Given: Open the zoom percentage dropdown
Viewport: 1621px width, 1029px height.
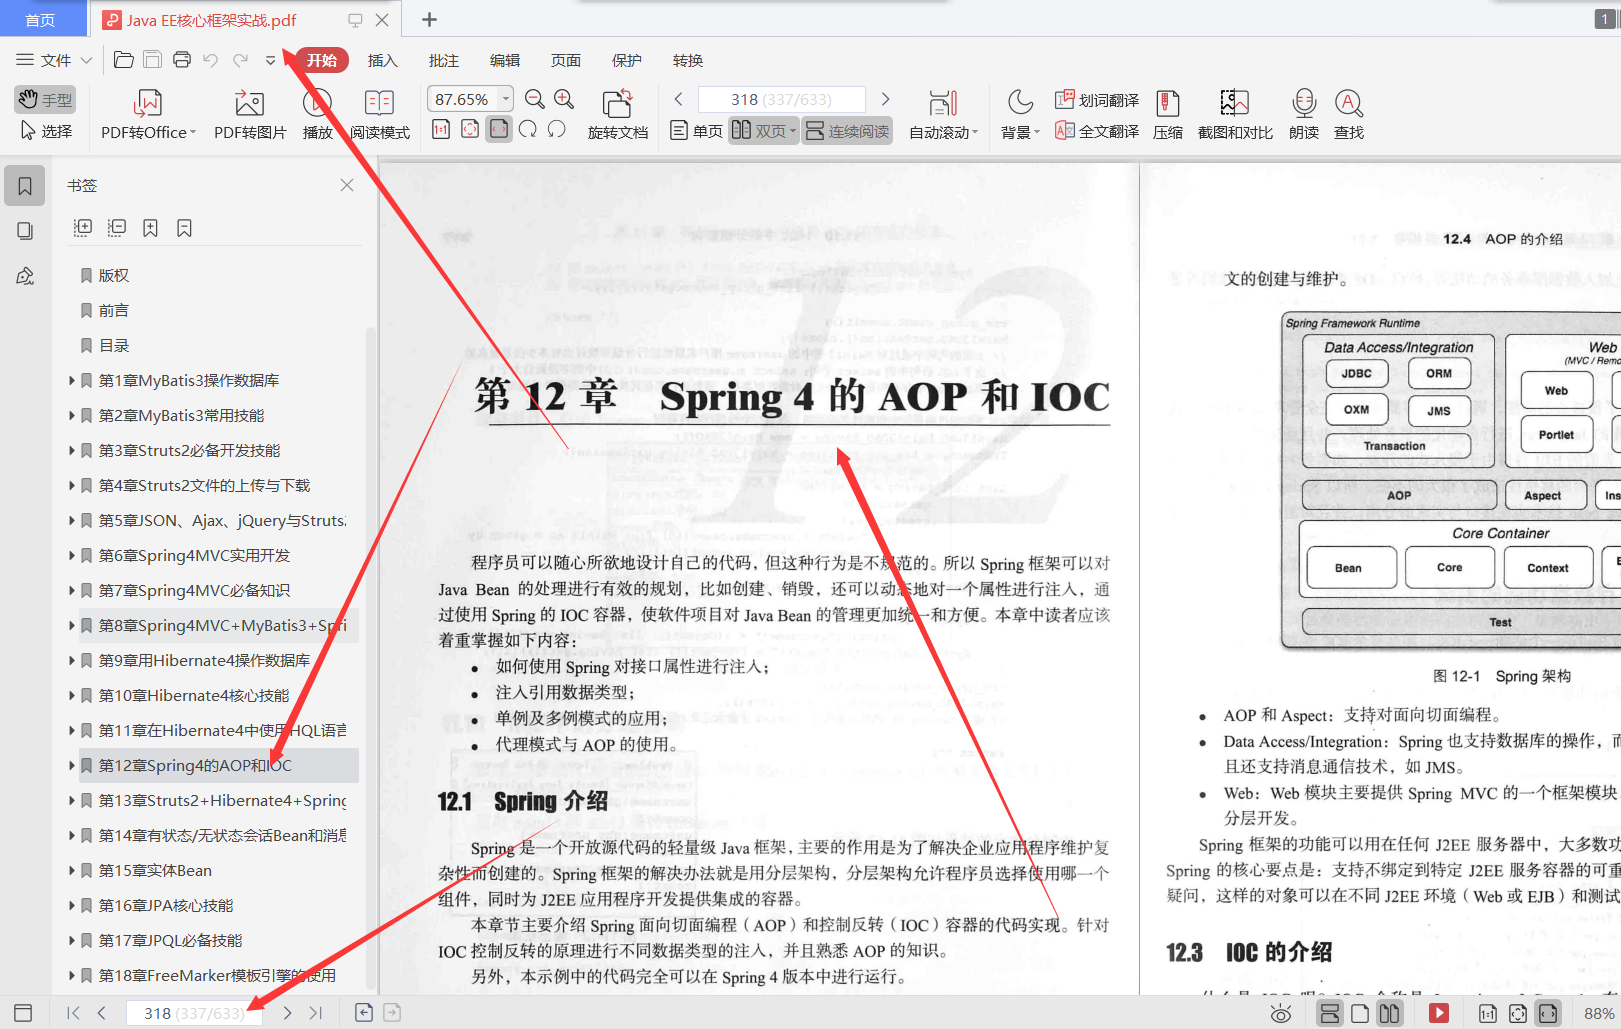Looking at the screenshot, I should 506,99.
